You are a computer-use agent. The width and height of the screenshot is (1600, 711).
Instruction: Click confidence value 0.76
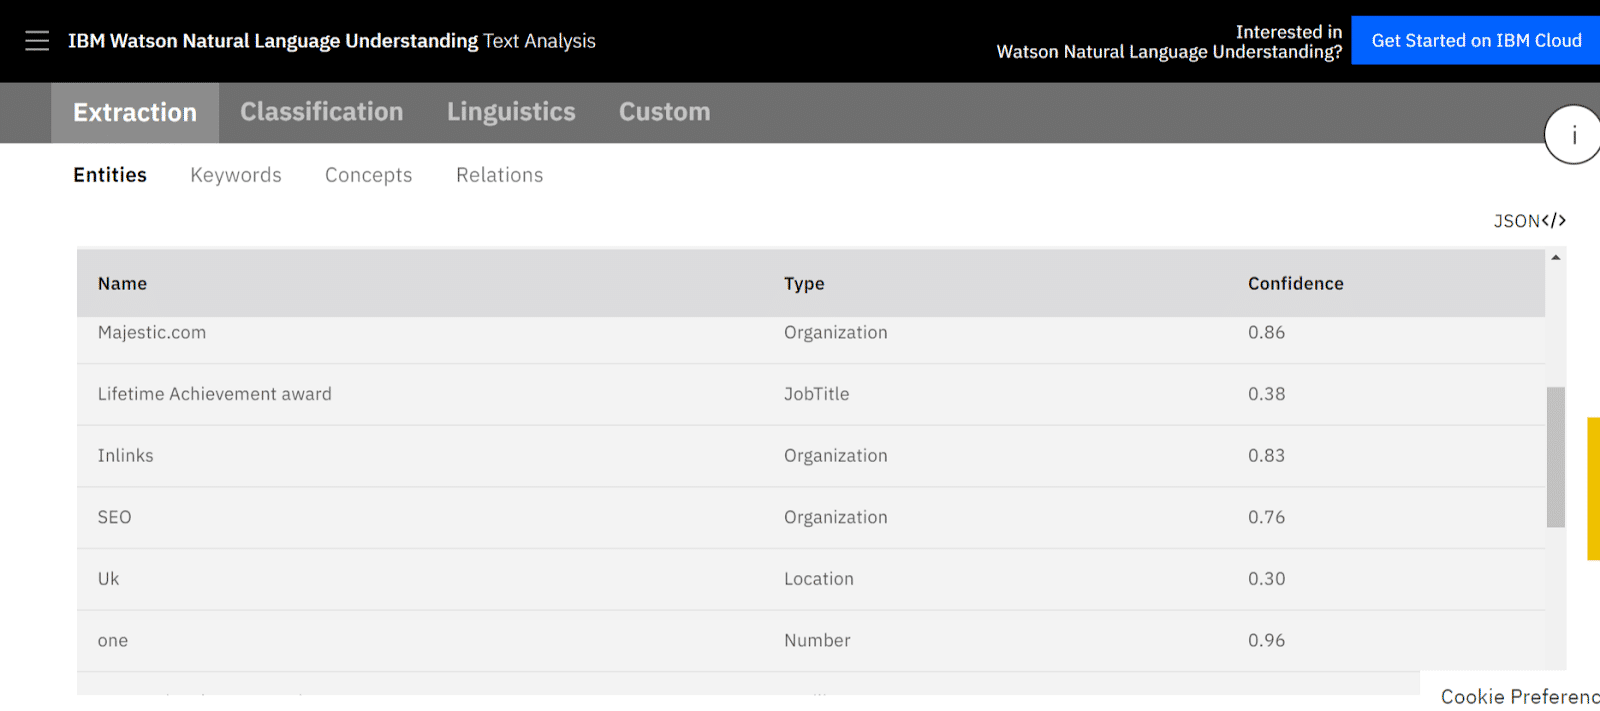point(1267,518)
